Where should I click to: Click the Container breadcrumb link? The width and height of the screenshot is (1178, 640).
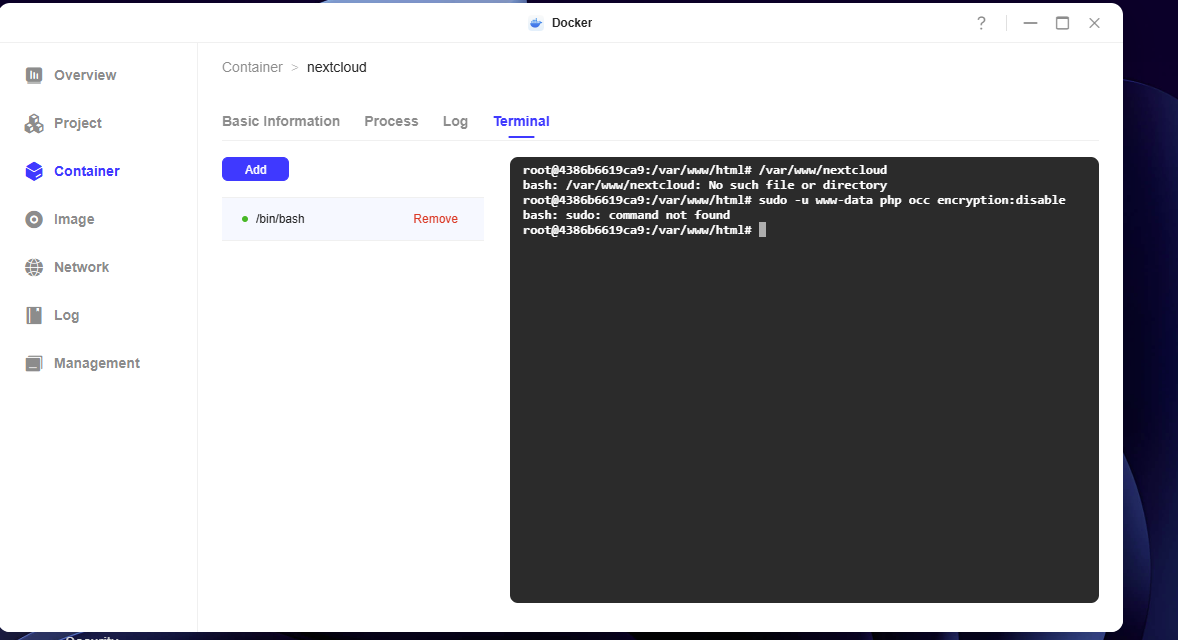point(252,68)
